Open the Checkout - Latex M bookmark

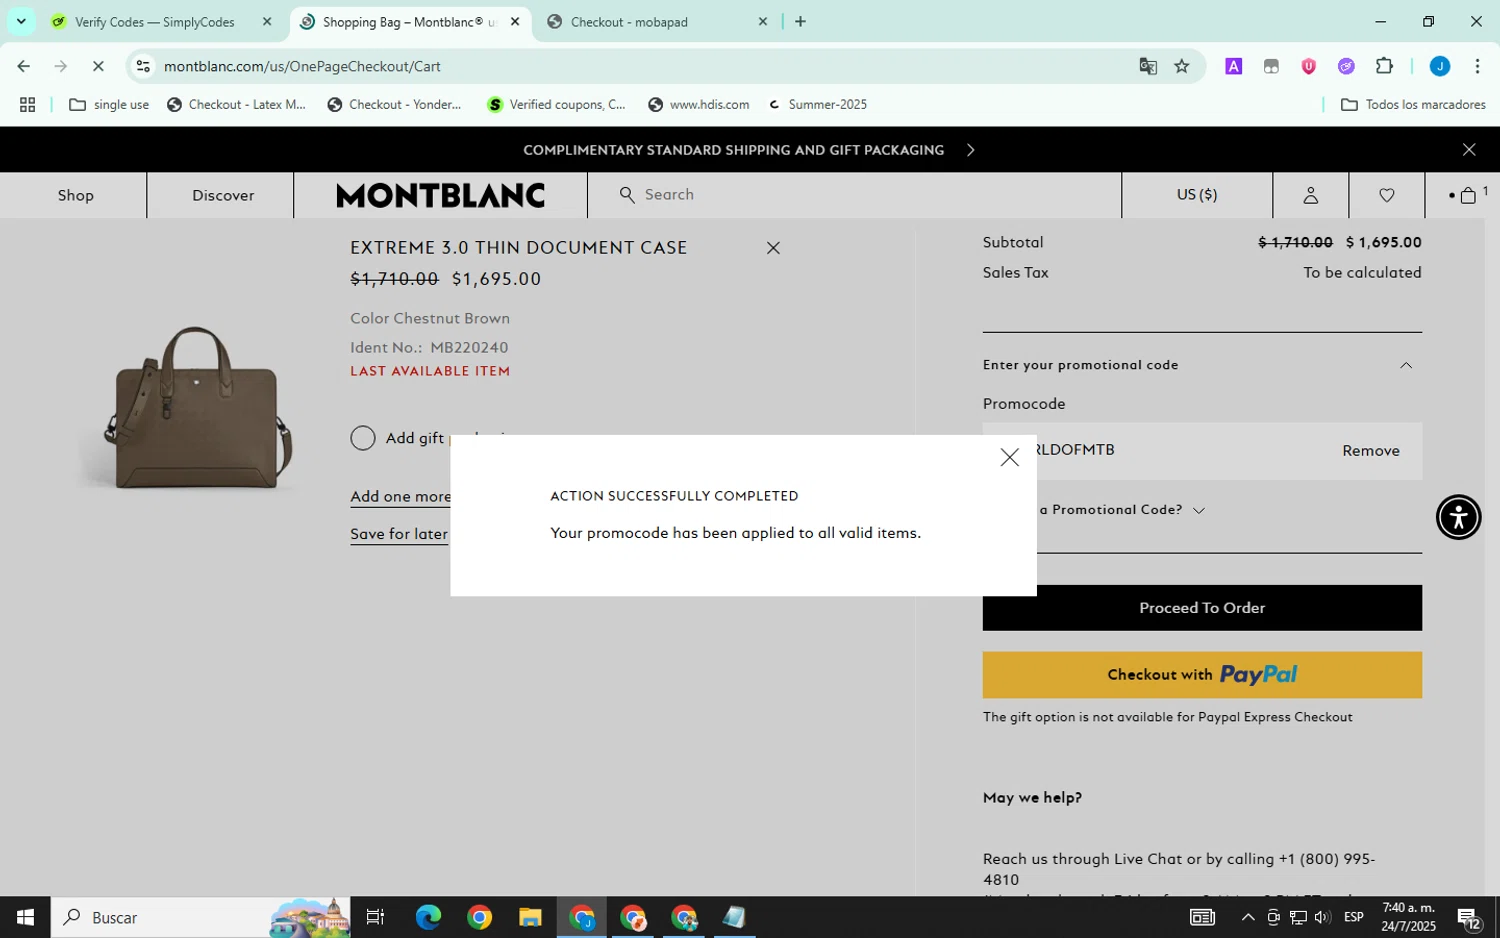point(236,104)
